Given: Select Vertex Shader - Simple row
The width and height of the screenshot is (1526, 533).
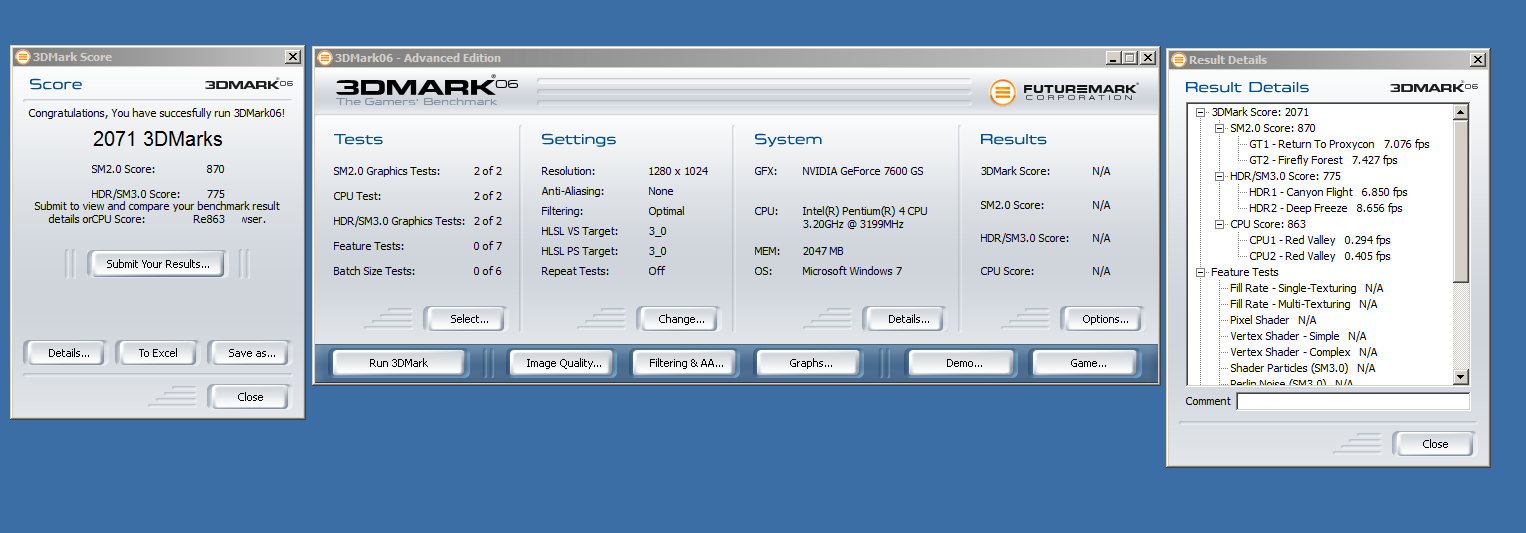Looking at the screenshot, I should coord(1298,336).
